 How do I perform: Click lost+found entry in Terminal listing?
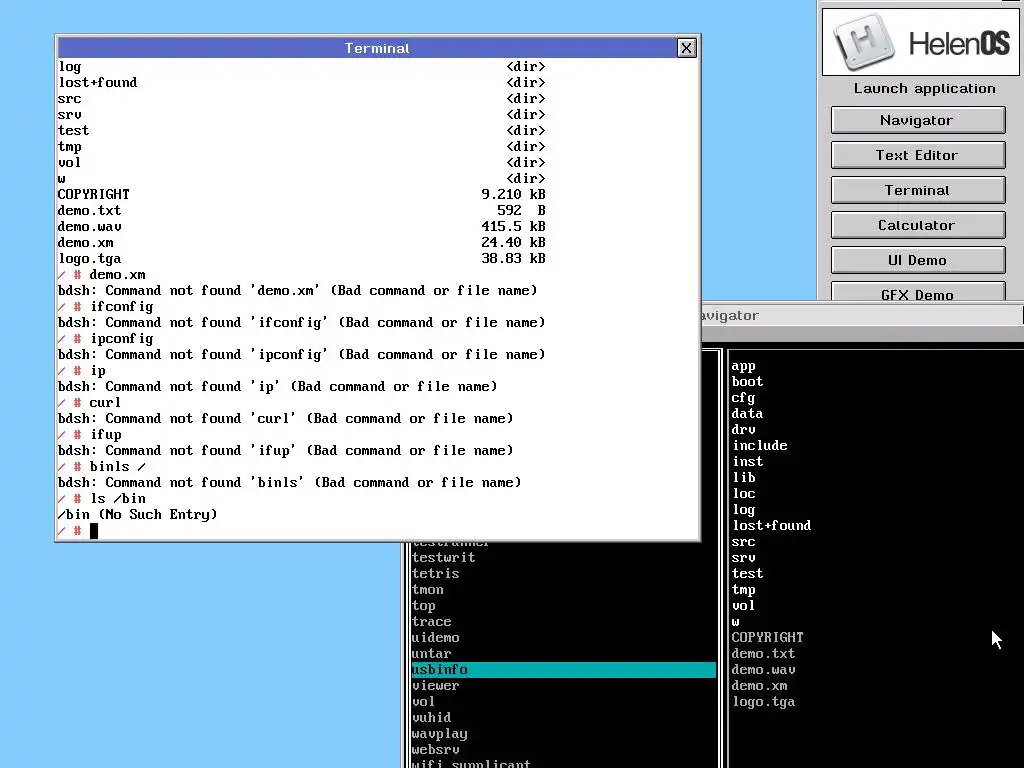(98, 82)
